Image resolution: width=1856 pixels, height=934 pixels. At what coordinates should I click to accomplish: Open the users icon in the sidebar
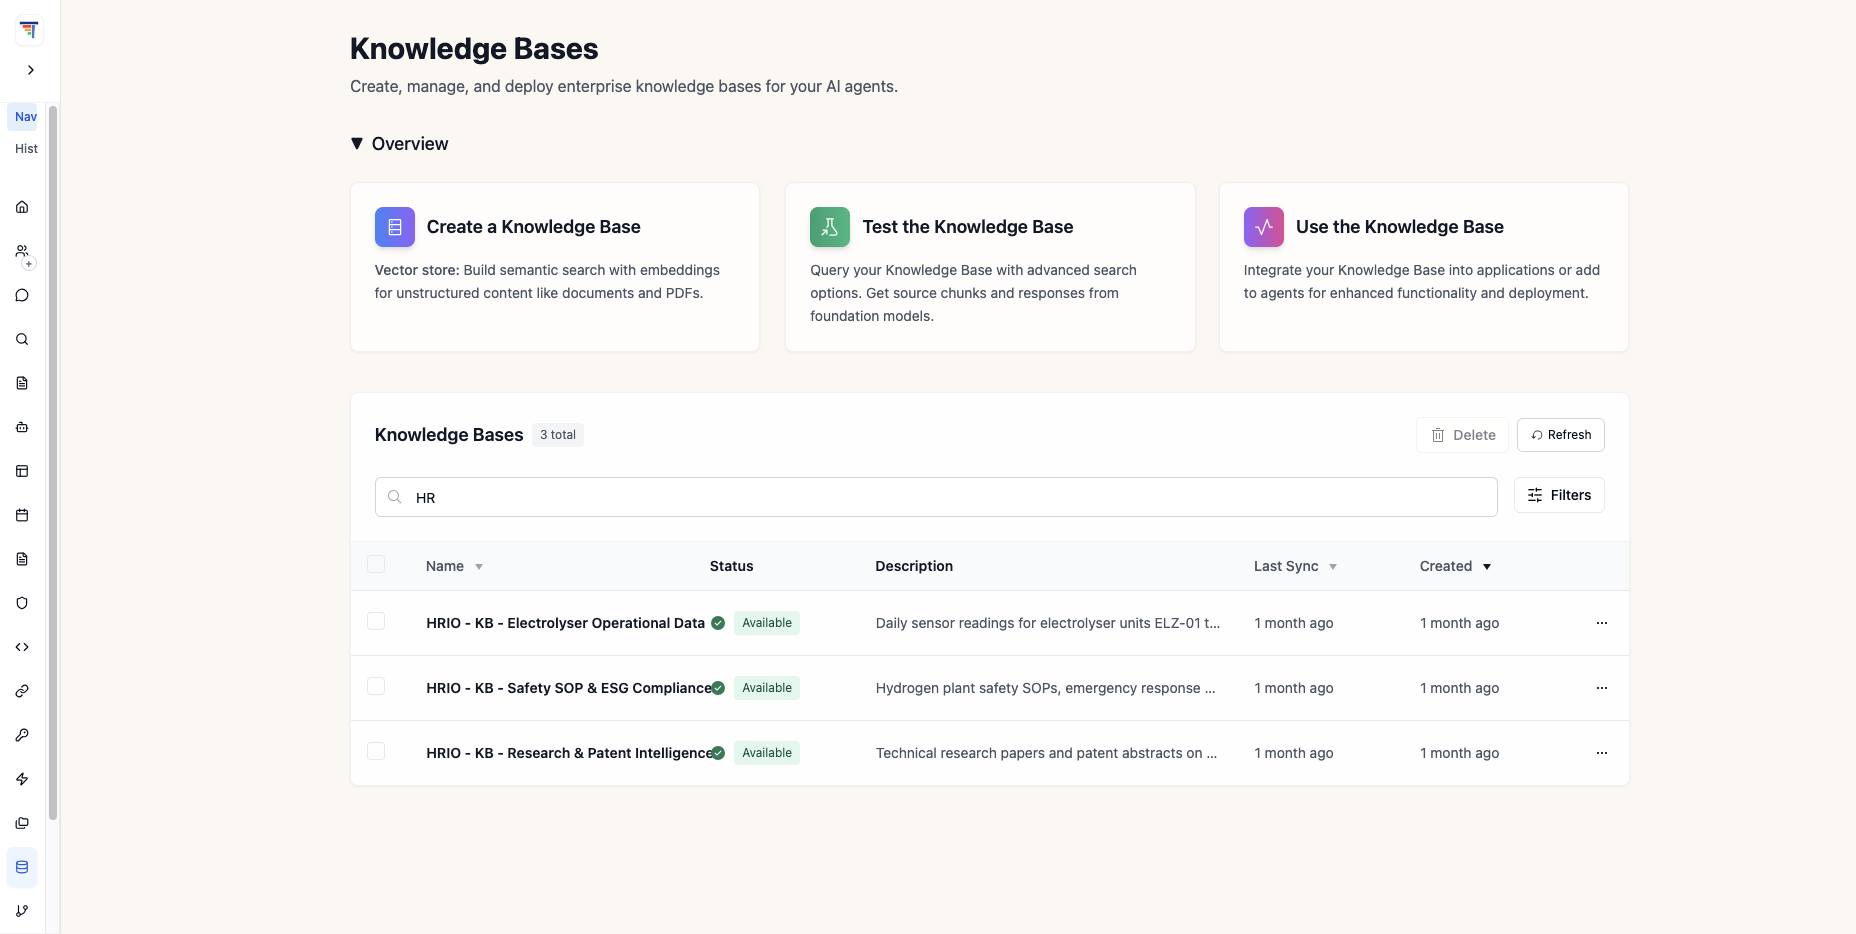pos(22,251)
